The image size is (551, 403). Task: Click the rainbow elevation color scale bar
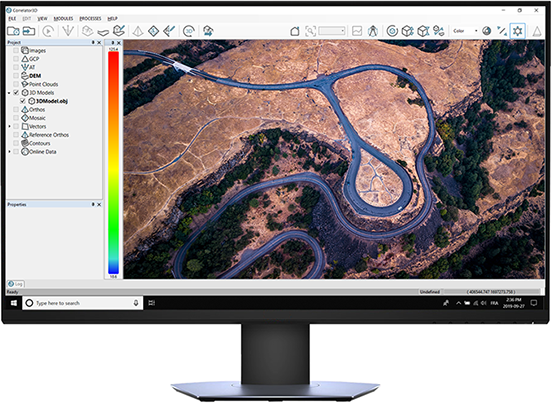point(113,162)
